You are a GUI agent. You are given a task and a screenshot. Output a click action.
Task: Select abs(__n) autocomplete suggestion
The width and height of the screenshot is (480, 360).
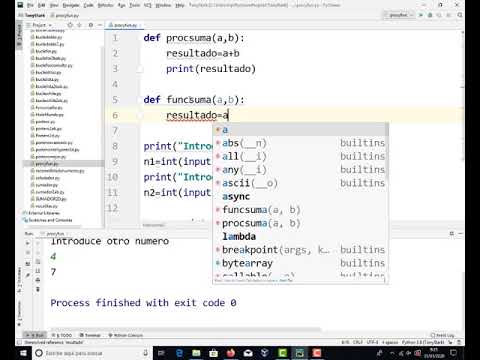tap(300, 143)
